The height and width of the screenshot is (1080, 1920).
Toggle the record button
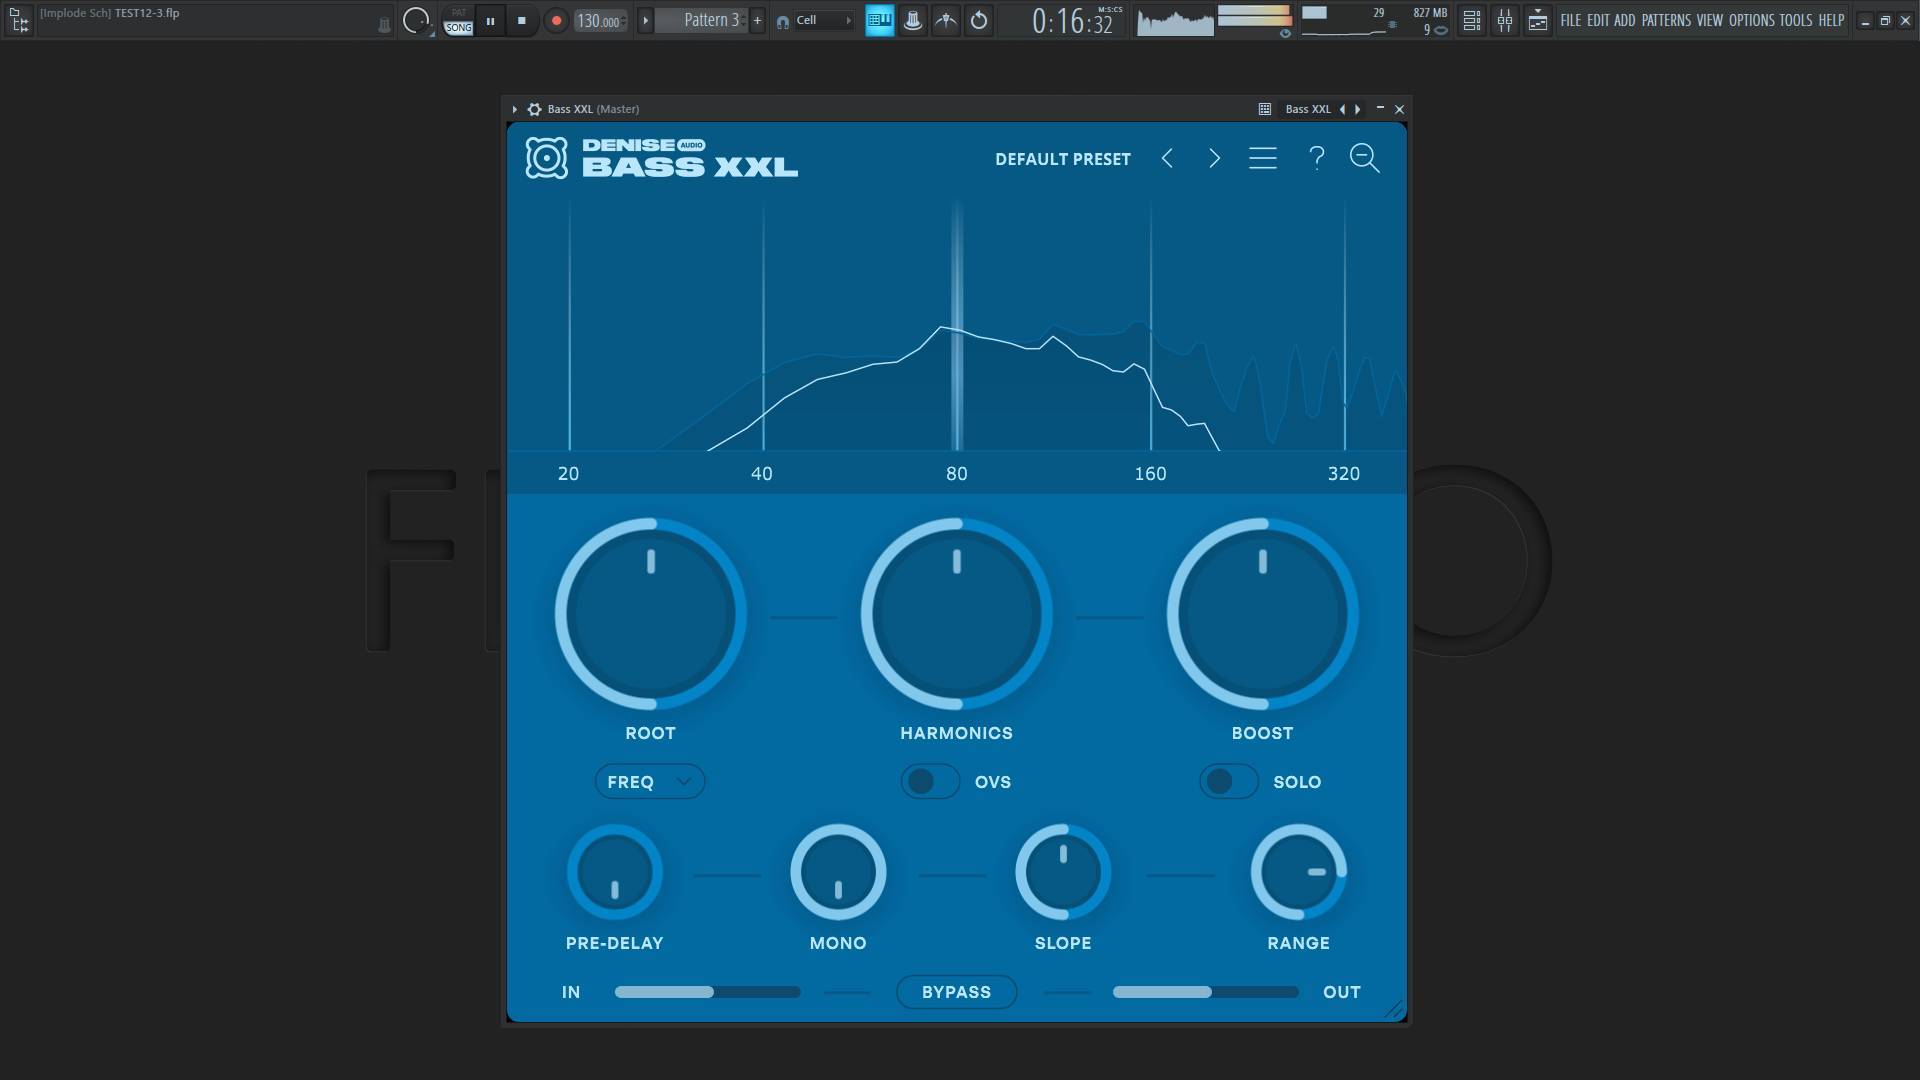pyautogui.click(x=556, y=21)
